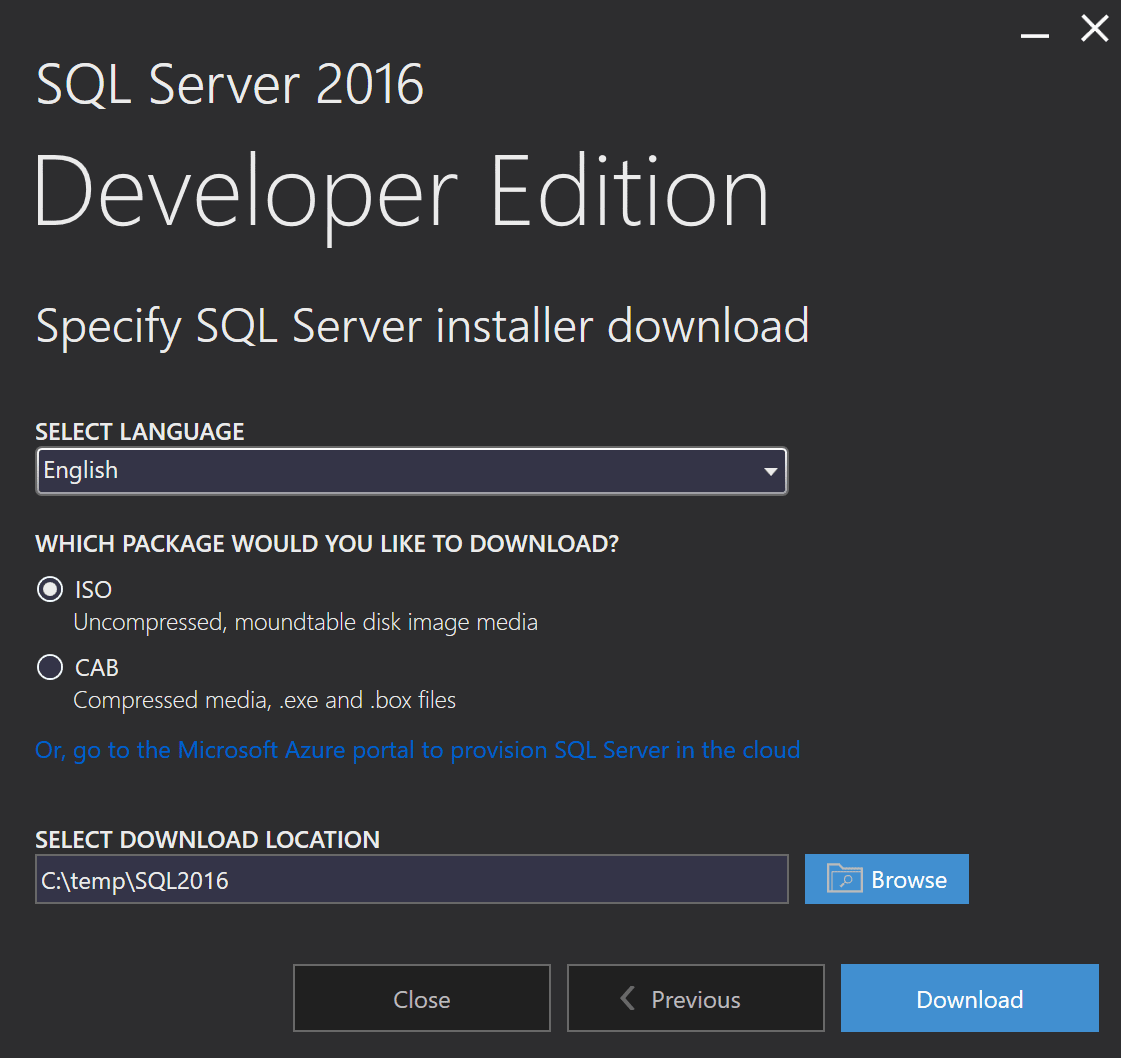Viewport: 1121px width, 1058px height.
Task: Click the language dropdown arrow
Action: pyautogui.click(x=770, y=472)
